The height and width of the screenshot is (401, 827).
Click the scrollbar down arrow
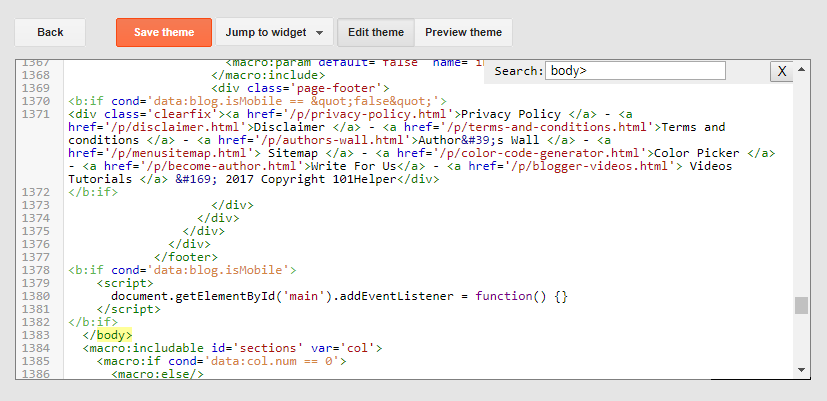click(802, 369)
